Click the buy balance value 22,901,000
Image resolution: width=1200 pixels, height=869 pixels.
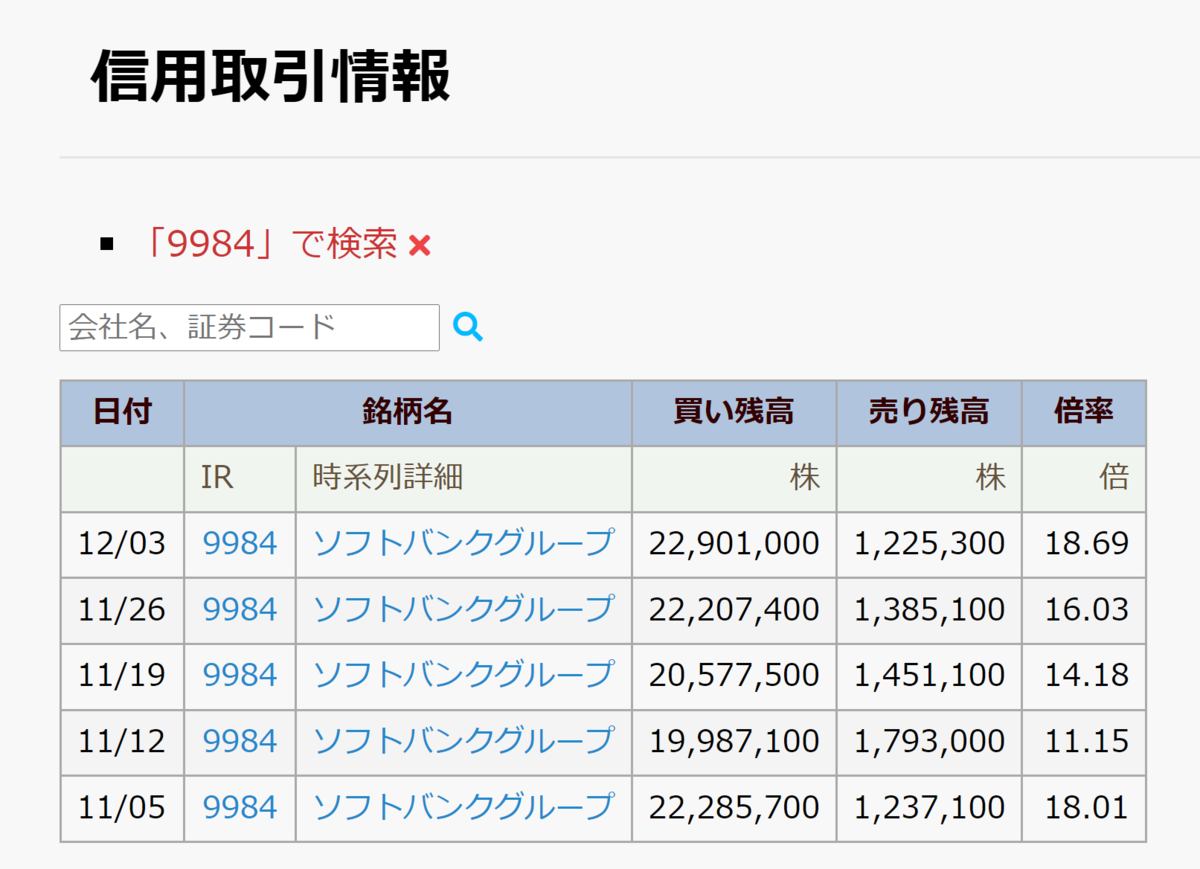pyautogui.click(x=734, y=544)
